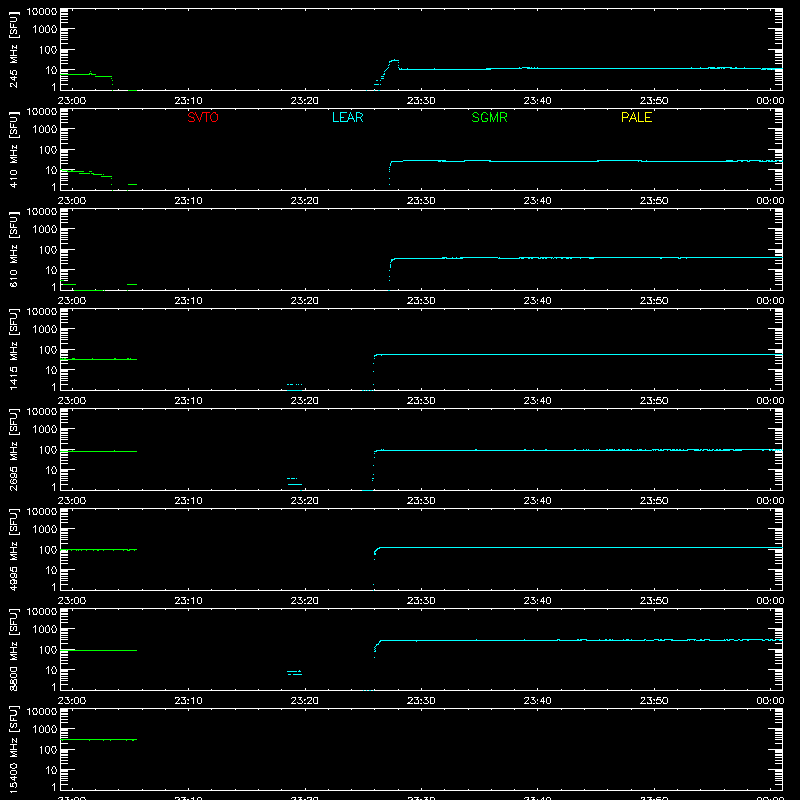Click 23:00 time label under 245 MHz plot
The height and width of the screenshot is (800, 800).
pyautogui.click(x=72, y=101)
